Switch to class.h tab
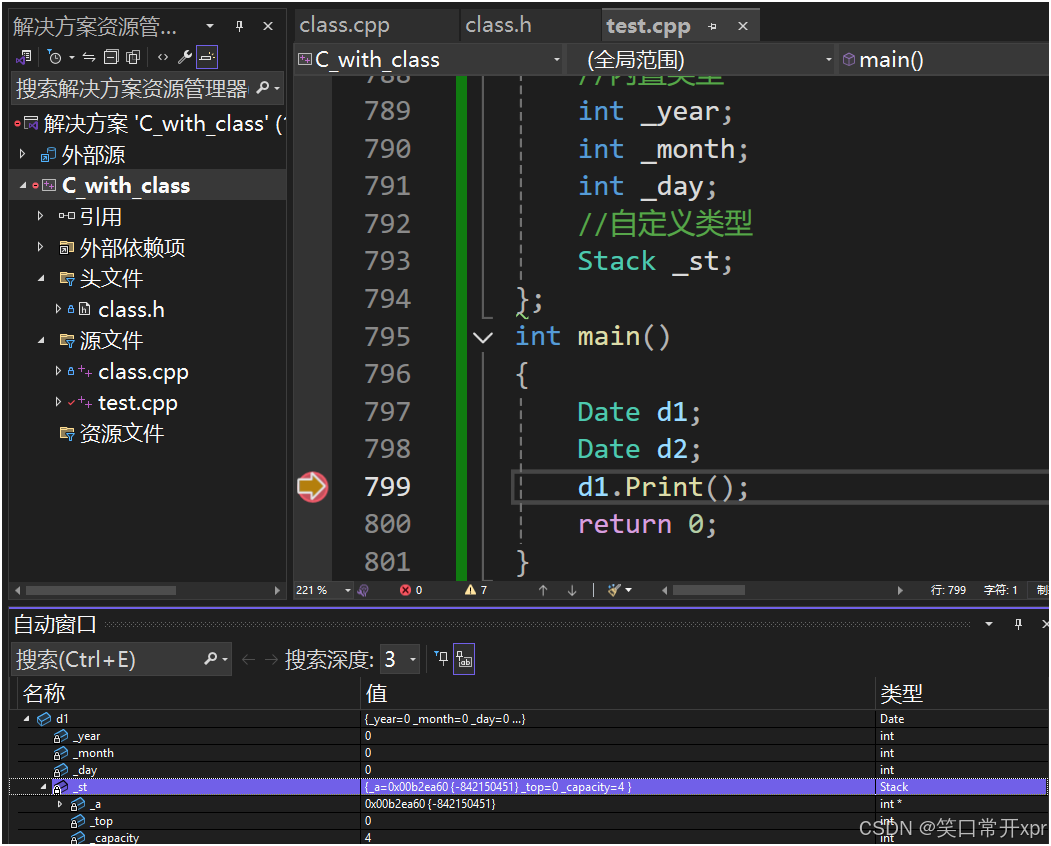The height and width of the screenshot is (846, 1051). [498, 25]
